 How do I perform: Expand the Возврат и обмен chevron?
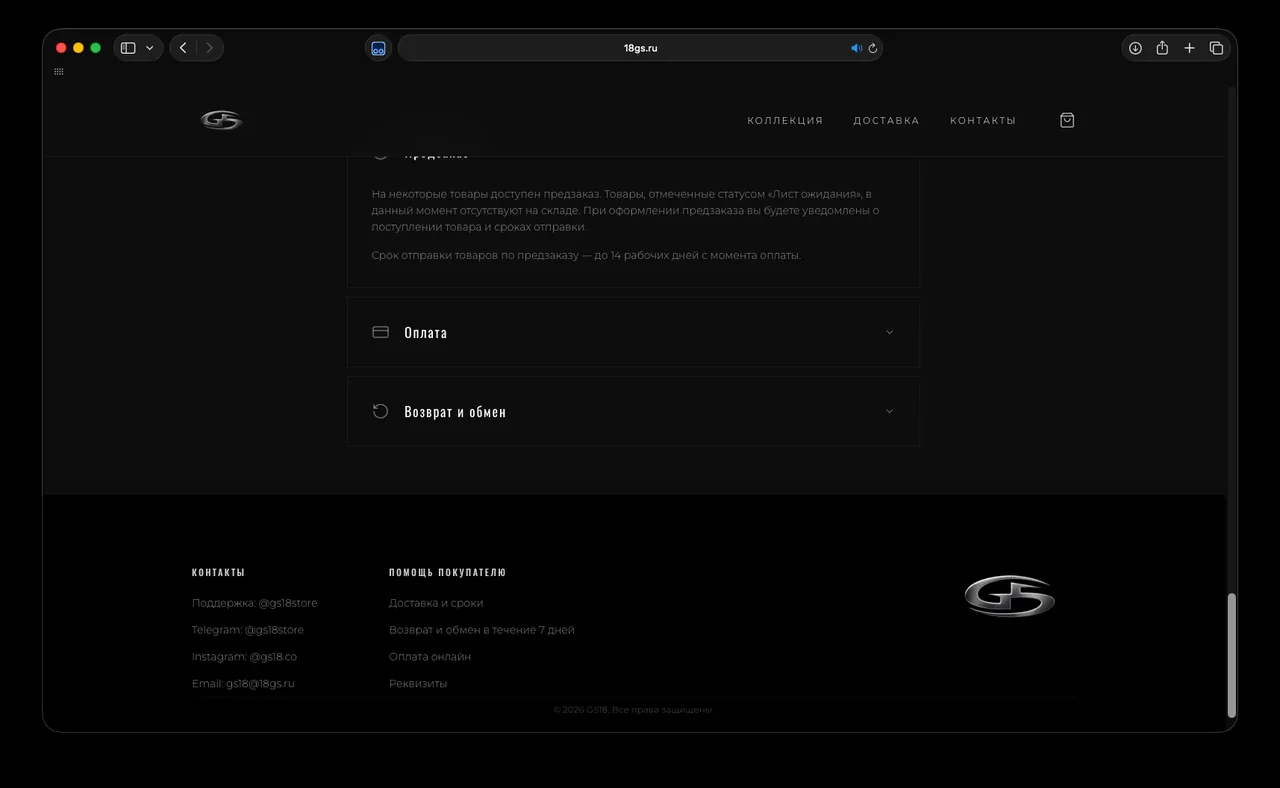[x=889, y=411]
